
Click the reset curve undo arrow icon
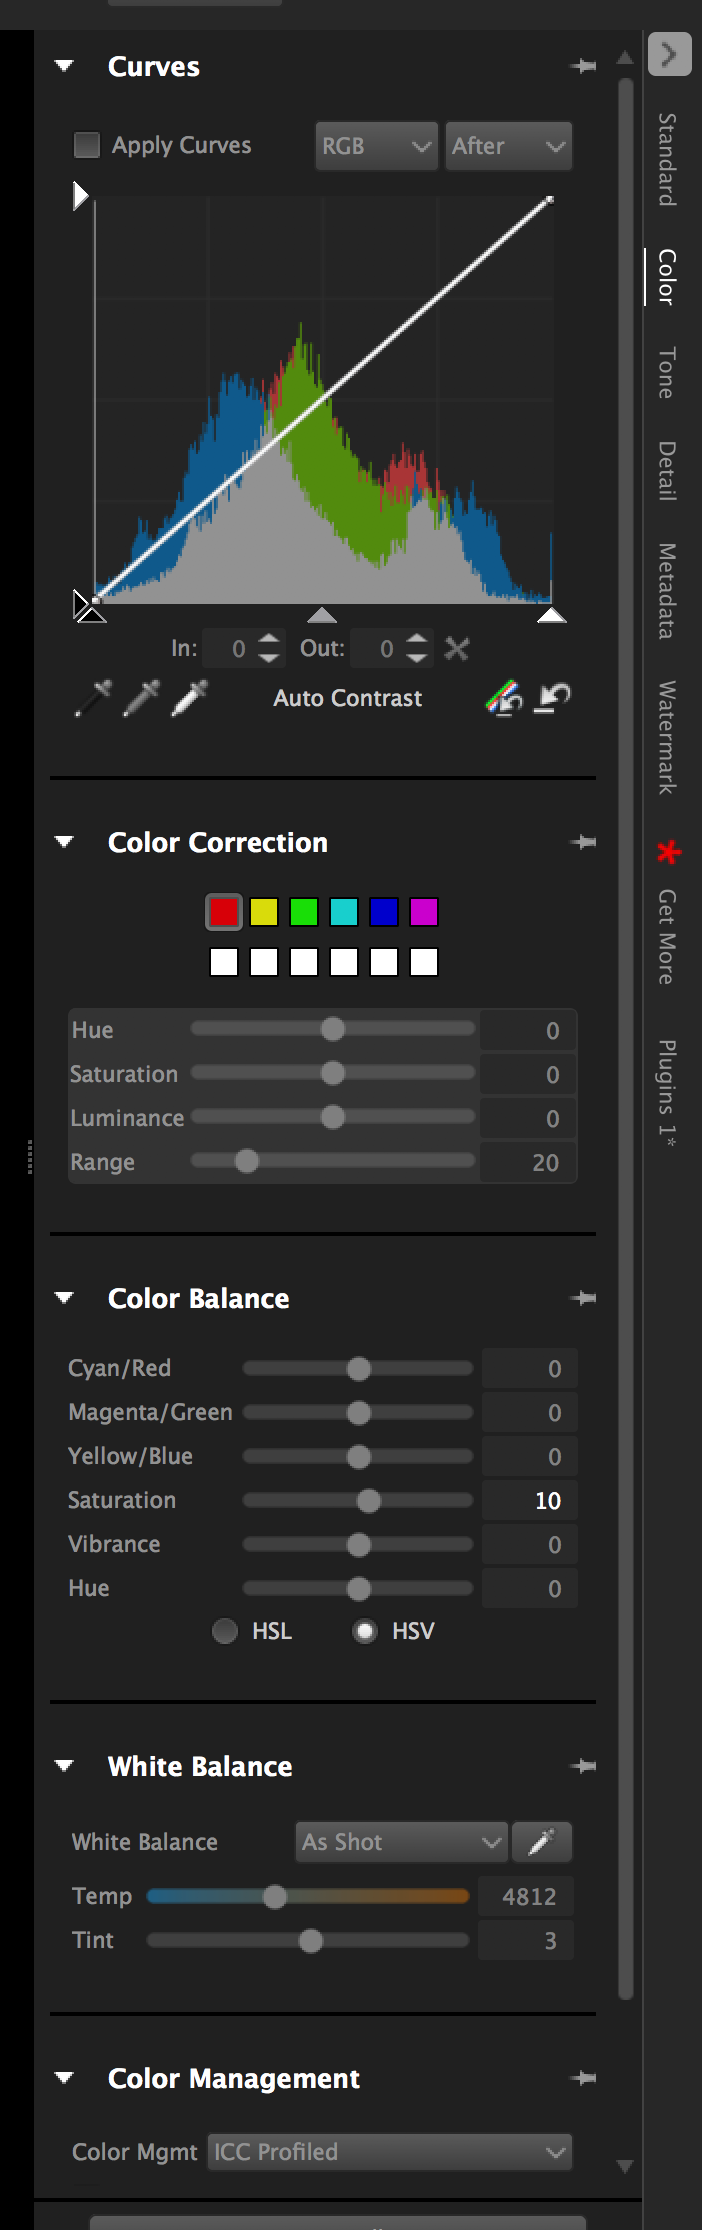coord(552,697)
